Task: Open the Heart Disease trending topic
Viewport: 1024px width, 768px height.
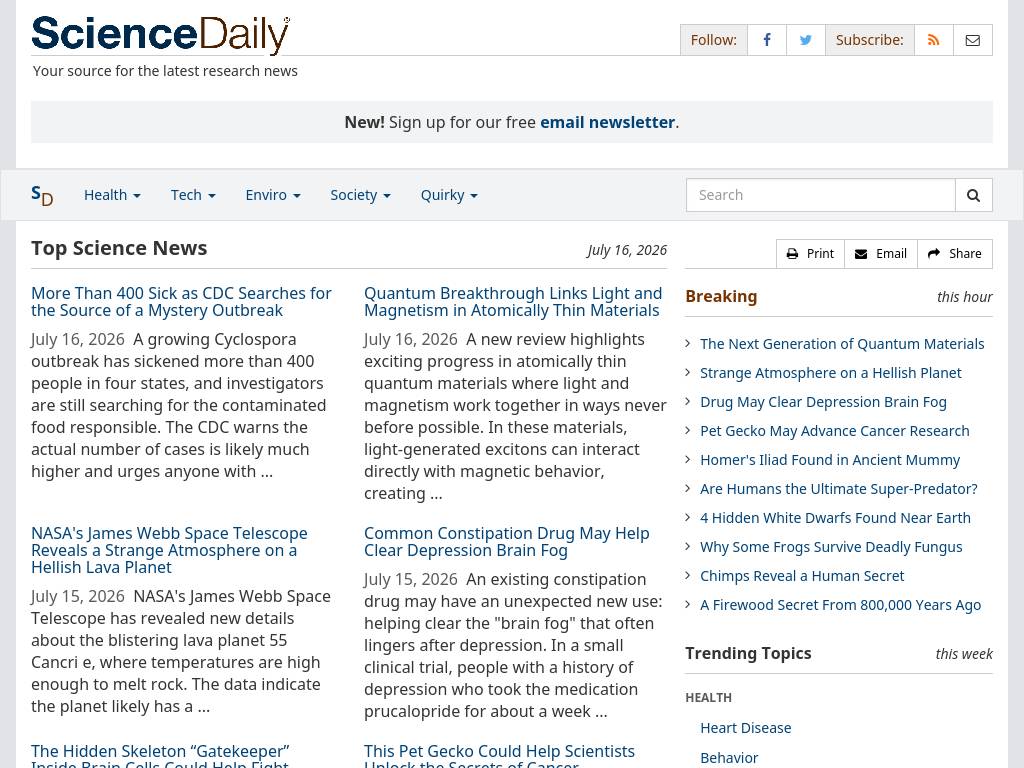Action: [746, 728]
